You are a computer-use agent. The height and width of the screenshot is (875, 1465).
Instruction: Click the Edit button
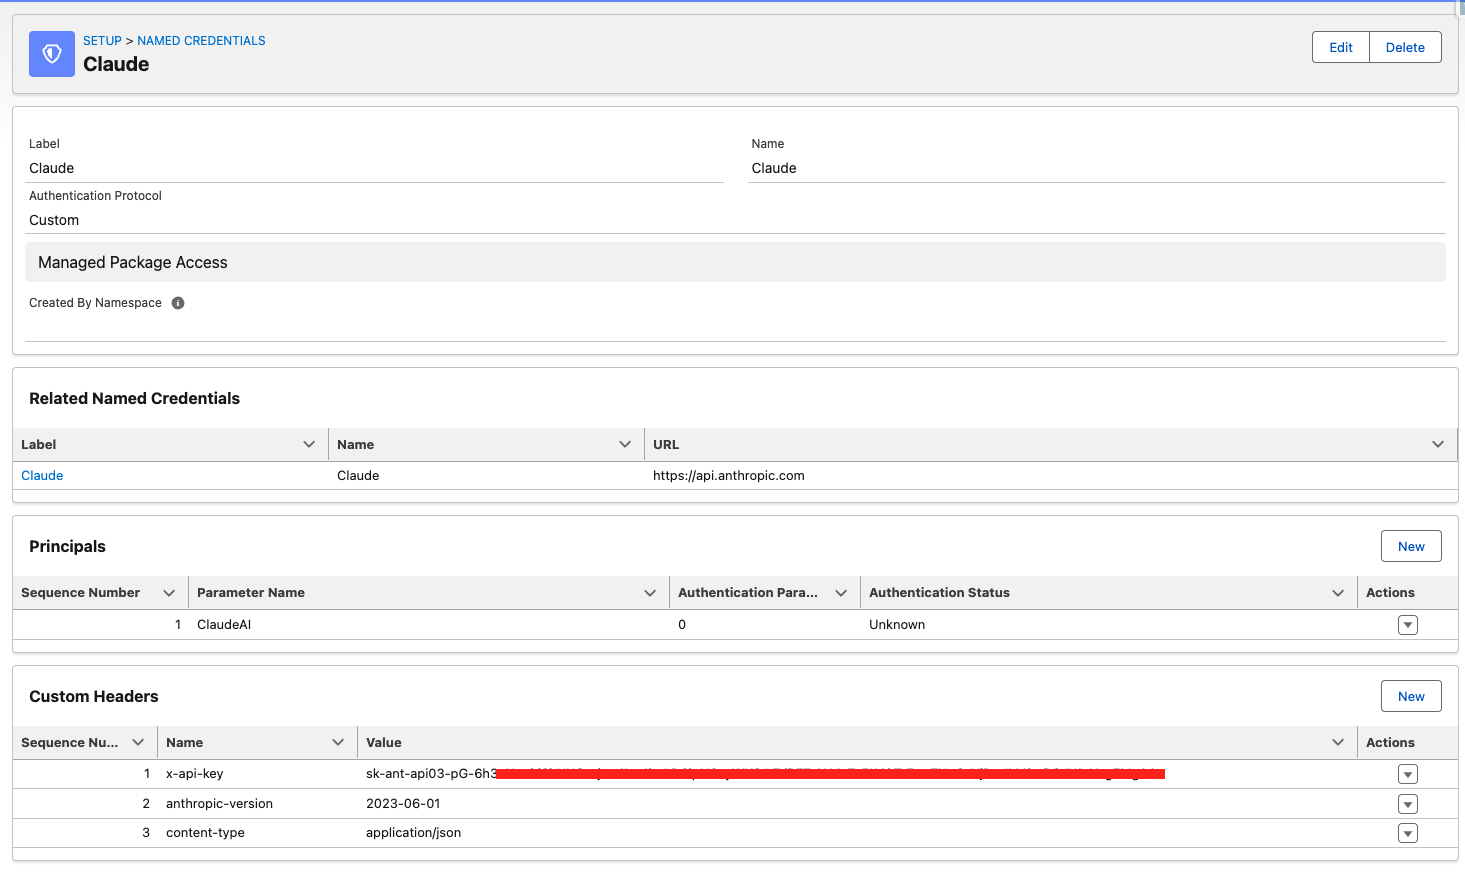click(1340, 47)
